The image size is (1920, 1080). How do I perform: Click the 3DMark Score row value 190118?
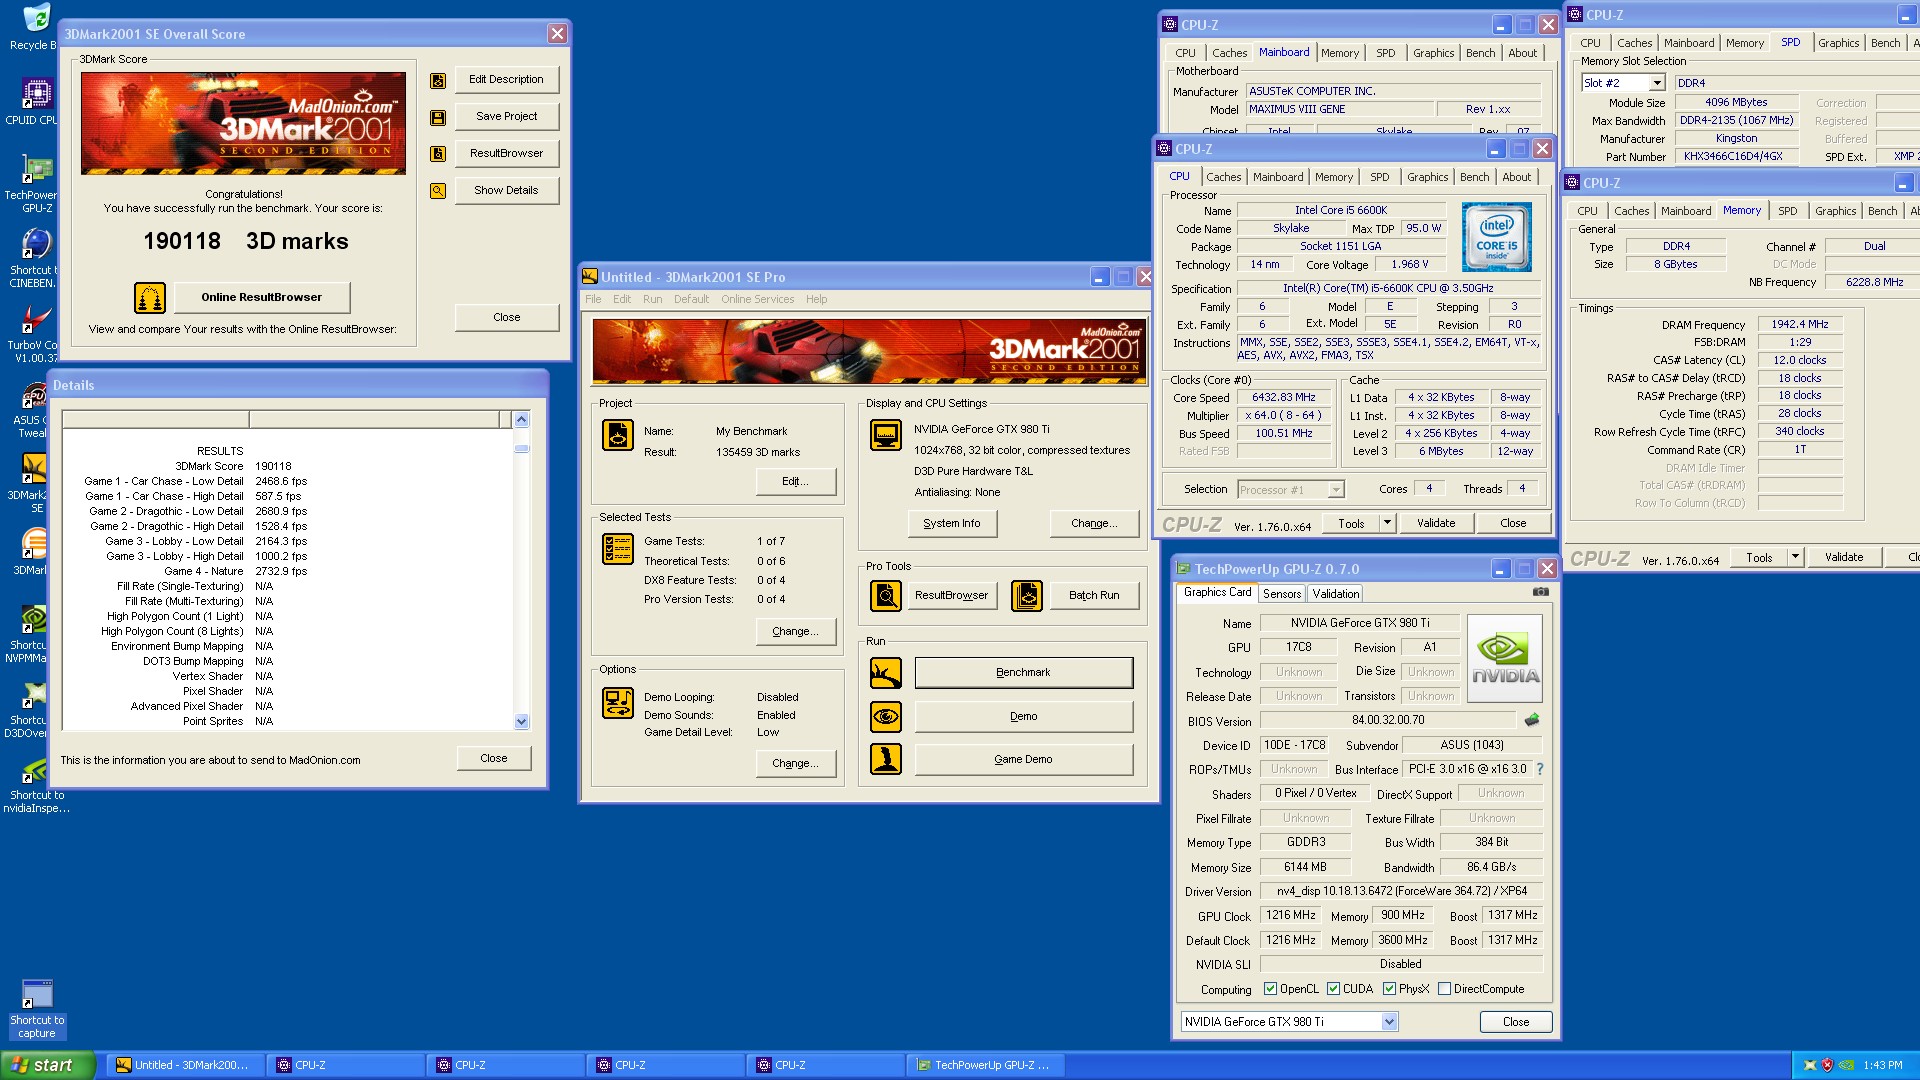tap(273, 466)
